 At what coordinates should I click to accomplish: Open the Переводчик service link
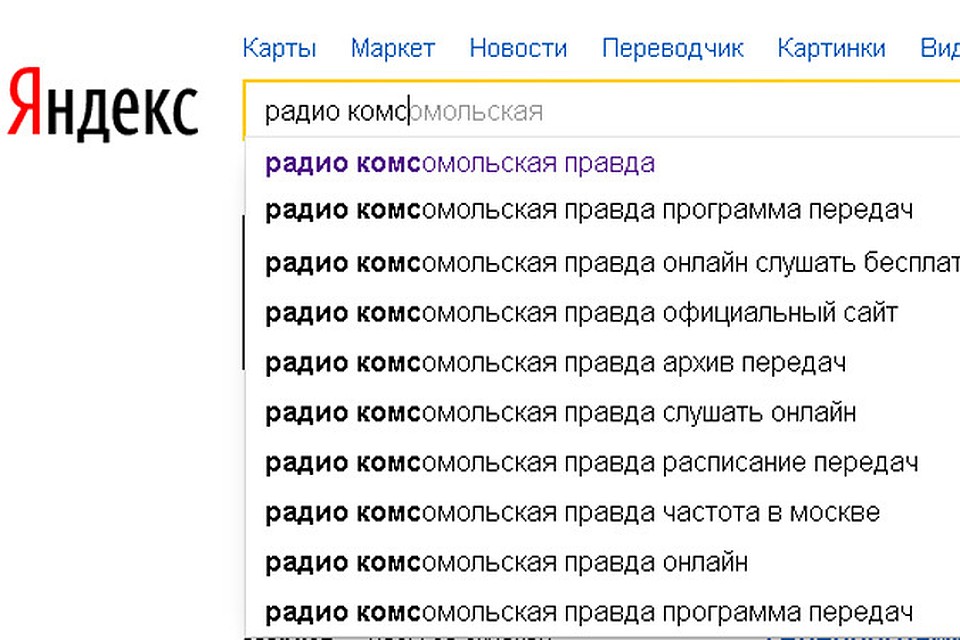pos(672,48)
